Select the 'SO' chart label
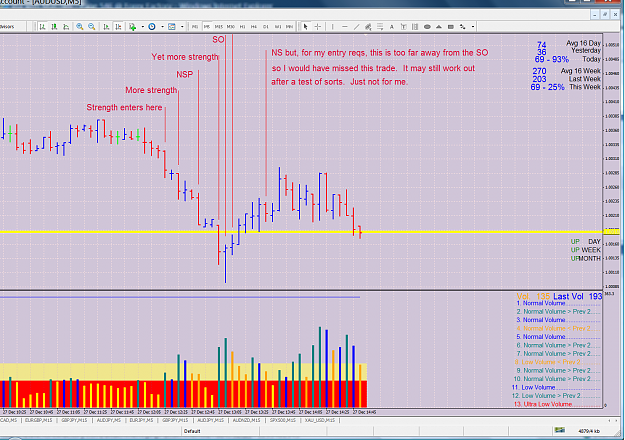 [218, 39]
